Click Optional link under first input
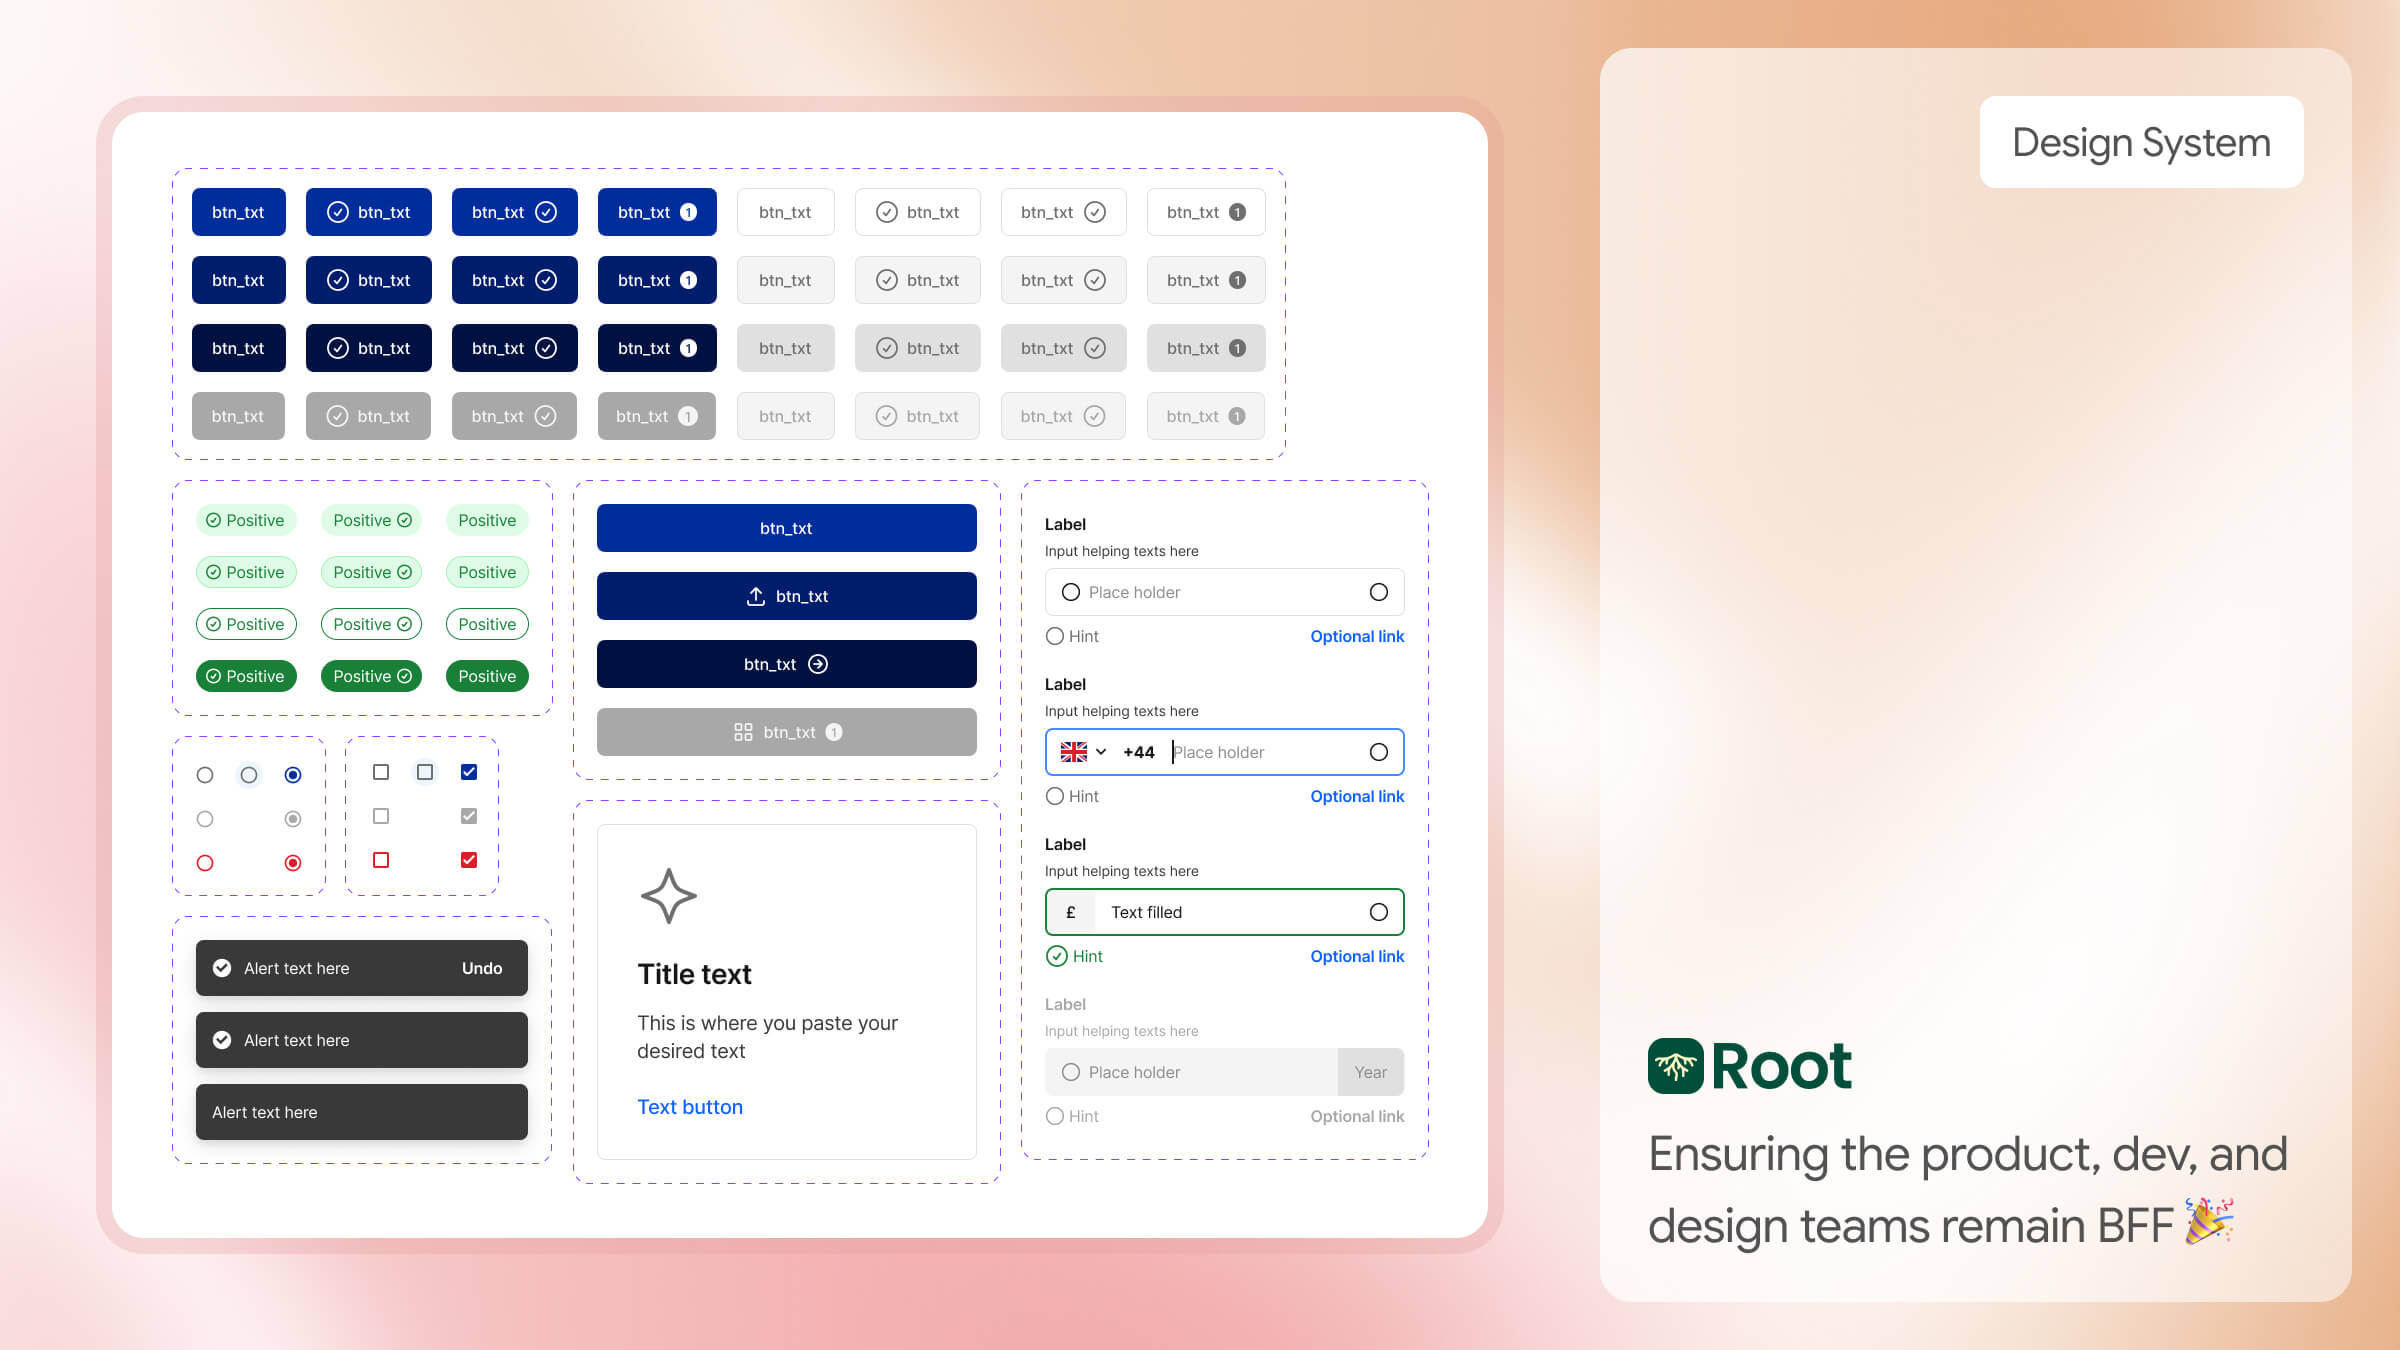The height and width of the screenshot is (1350, 2400). pyautogui.click(x=1357, y=636)
